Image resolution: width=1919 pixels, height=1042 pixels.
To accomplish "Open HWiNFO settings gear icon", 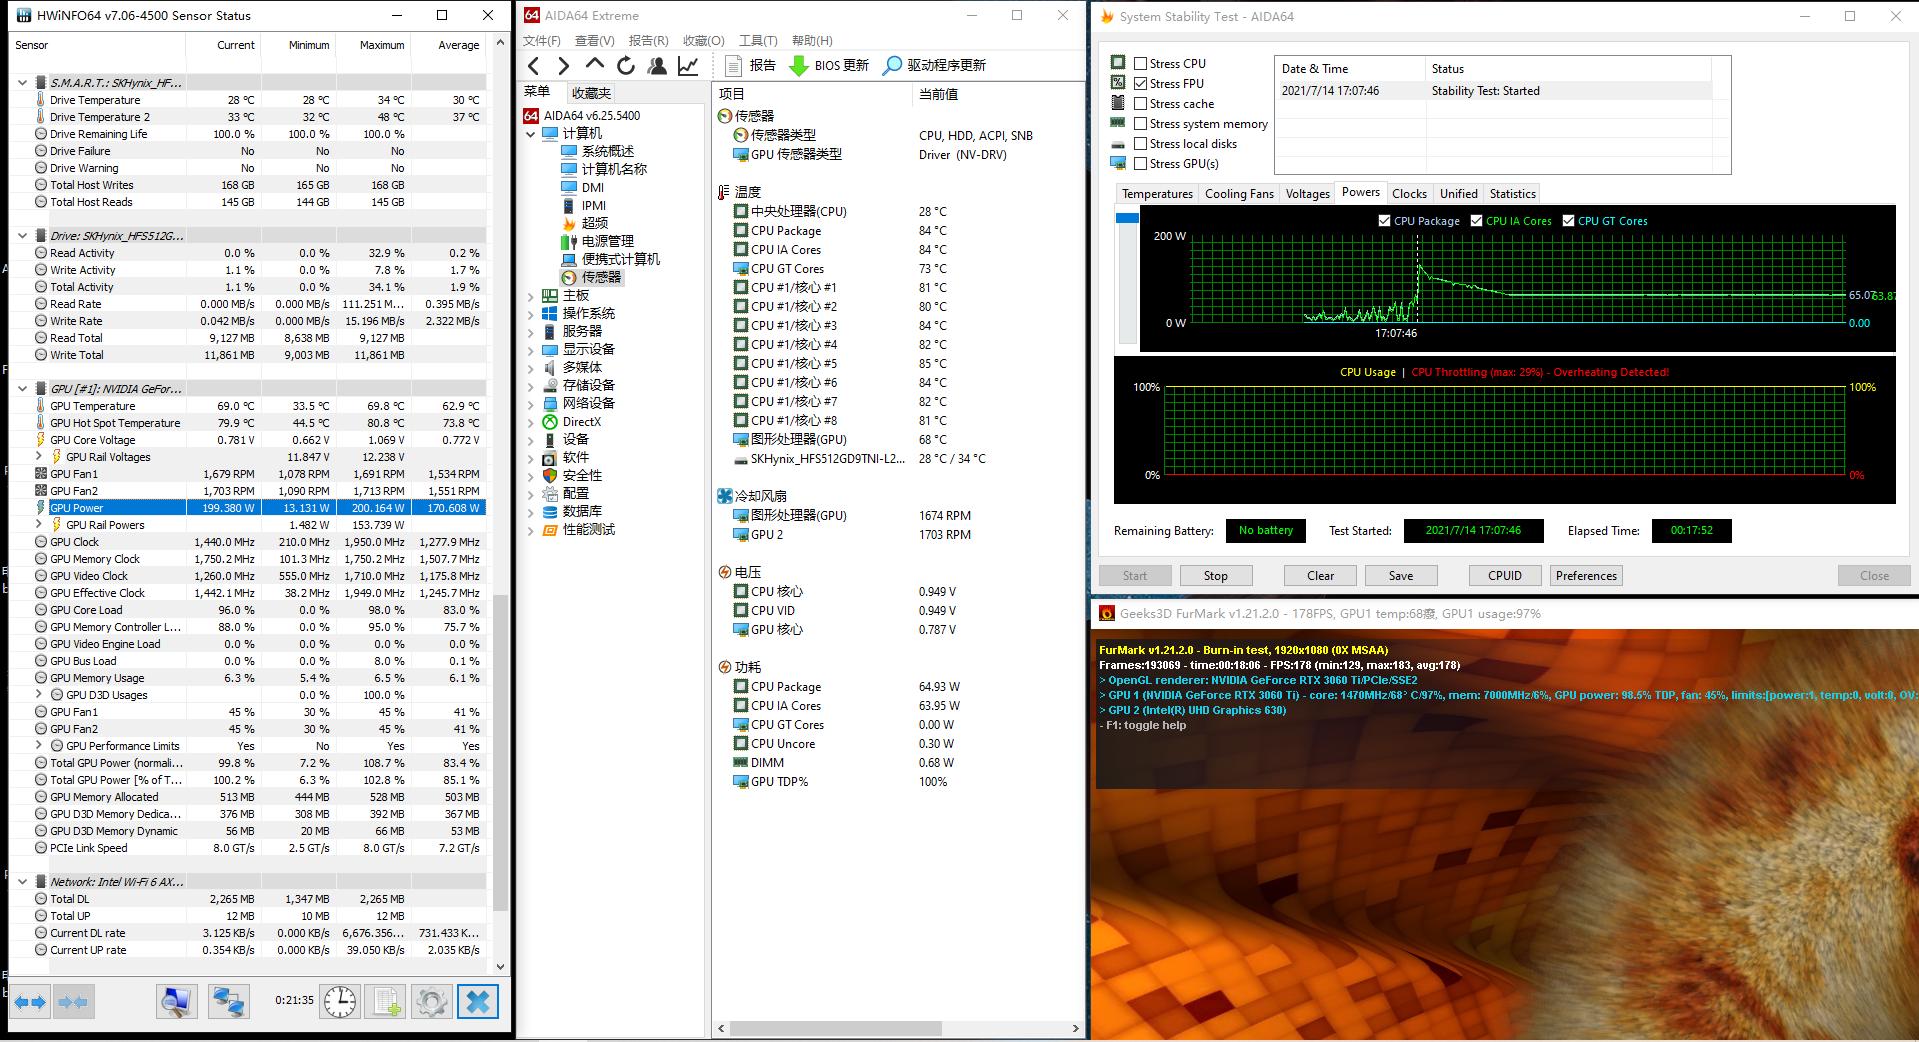I will 432,1001.
